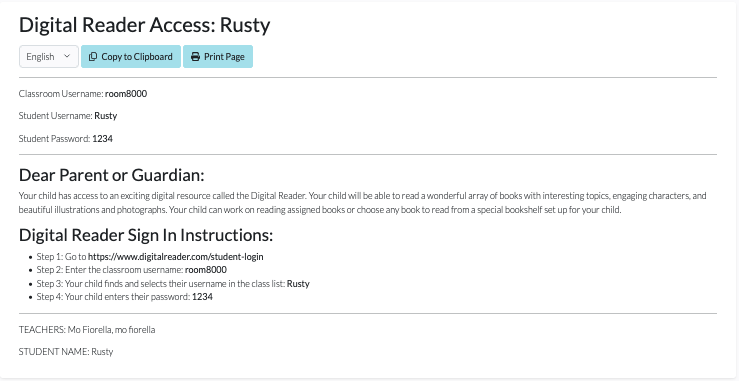Screen dimensions: 739x381
Task: Click the parent letter paragraph text
Action: tap(362, 203)
